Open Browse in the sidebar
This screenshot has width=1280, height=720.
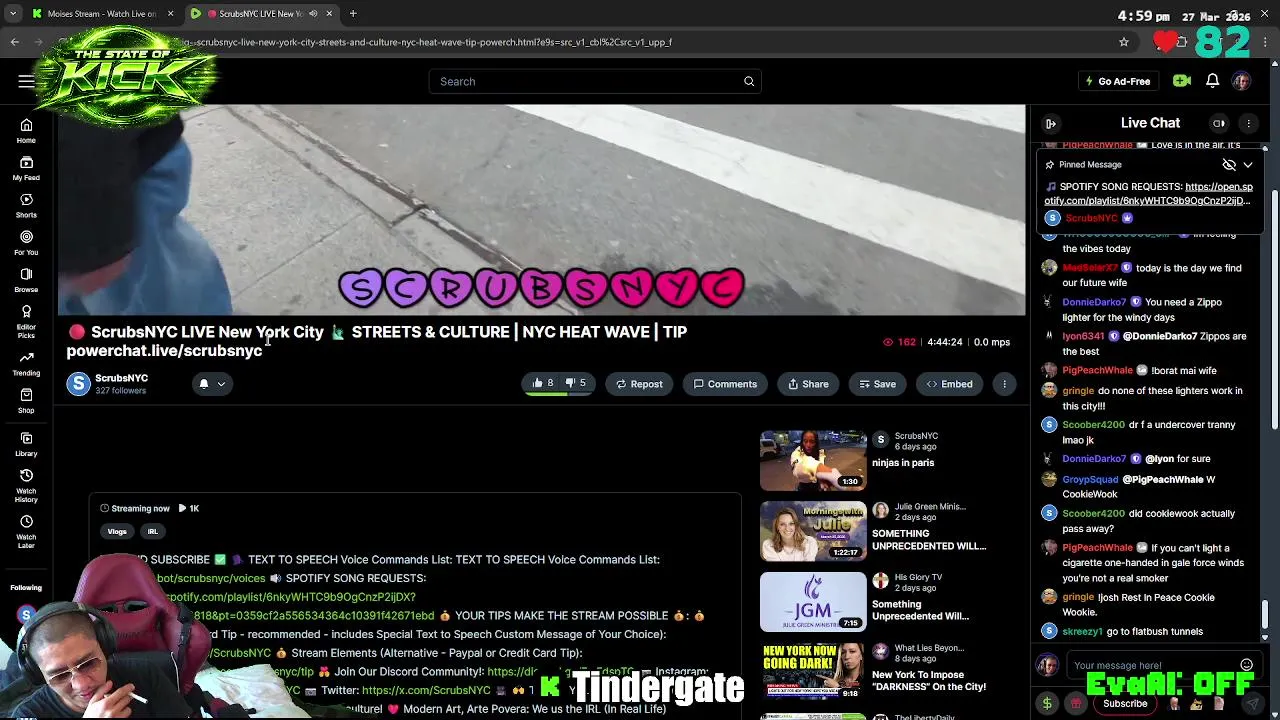26,279
